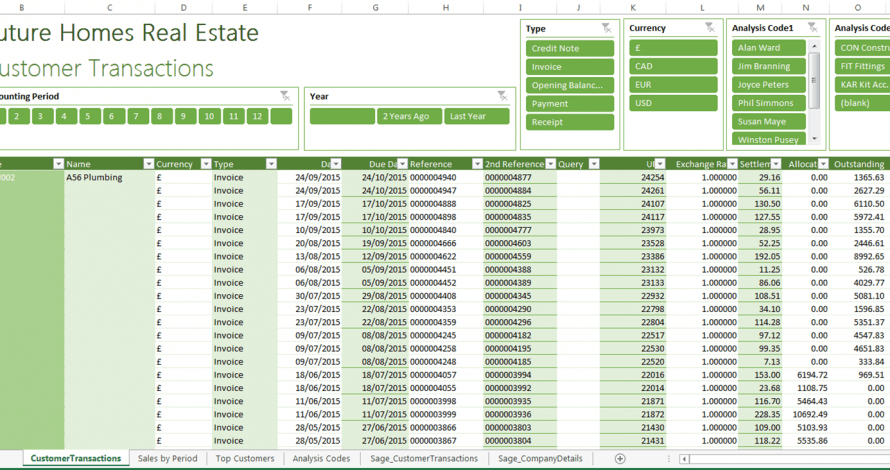
Task: Click URN cell 24254
Action: pyautogui.click(x=633, y=177)
